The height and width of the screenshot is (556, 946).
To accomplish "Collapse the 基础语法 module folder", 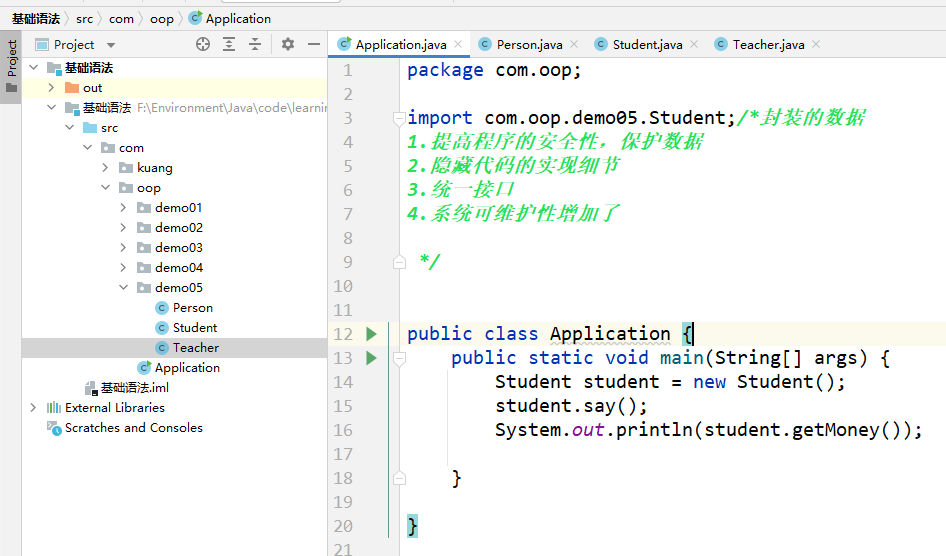I will point(51,107).
